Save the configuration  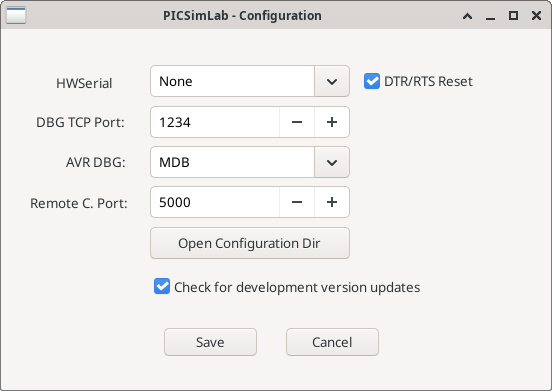click(x=210, y=342)
